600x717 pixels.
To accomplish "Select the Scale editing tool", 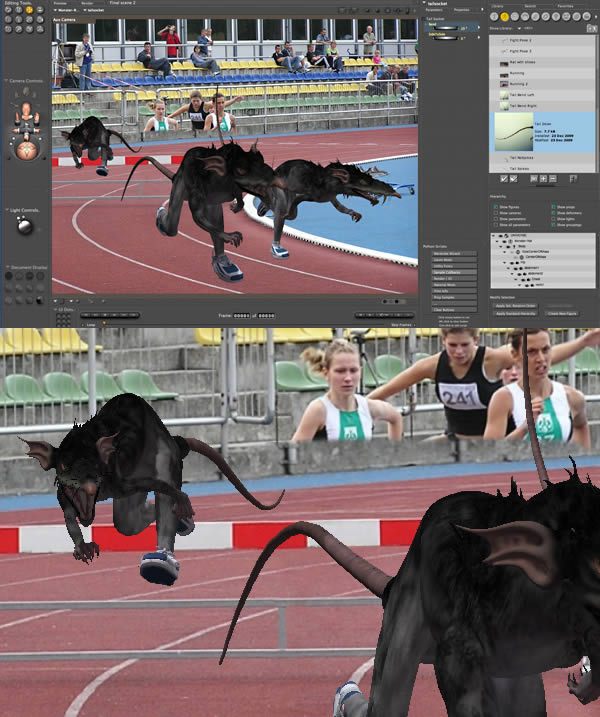I will coord(8,20).
